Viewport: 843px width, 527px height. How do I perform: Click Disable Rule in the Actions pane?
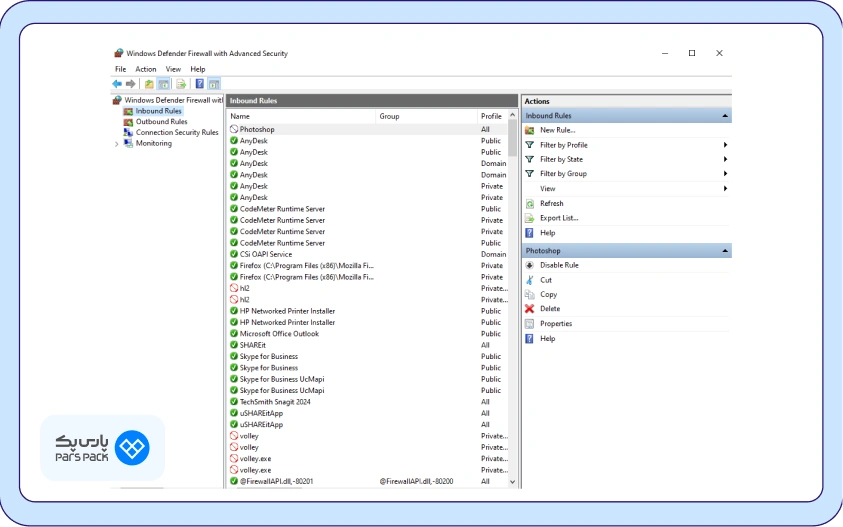pos(559,265)
